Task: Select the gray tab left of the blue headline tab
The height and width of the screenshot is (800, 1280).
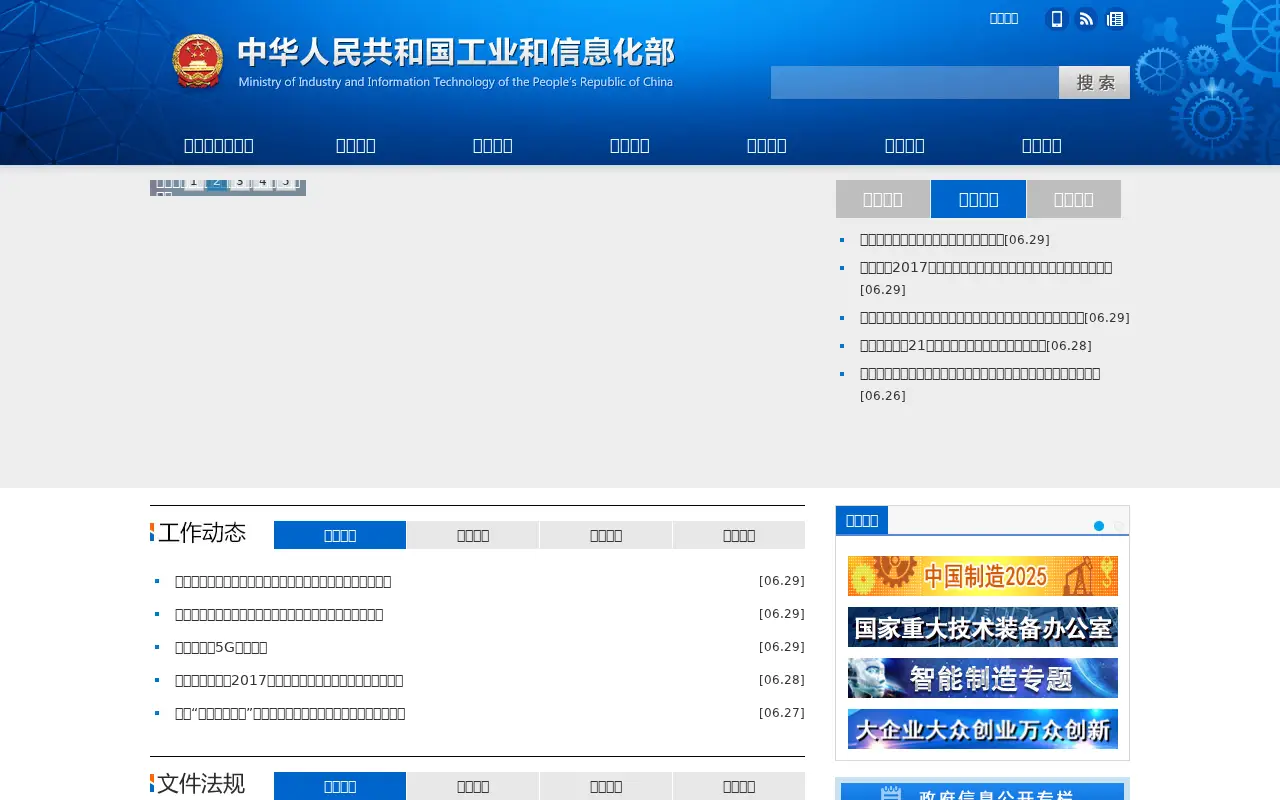Action: [x=883, y=199]
